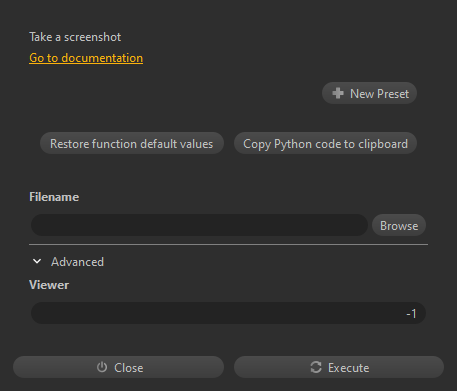Click the Viewer parameter label
Screen dimensions: 457x391
pos(49,285)
